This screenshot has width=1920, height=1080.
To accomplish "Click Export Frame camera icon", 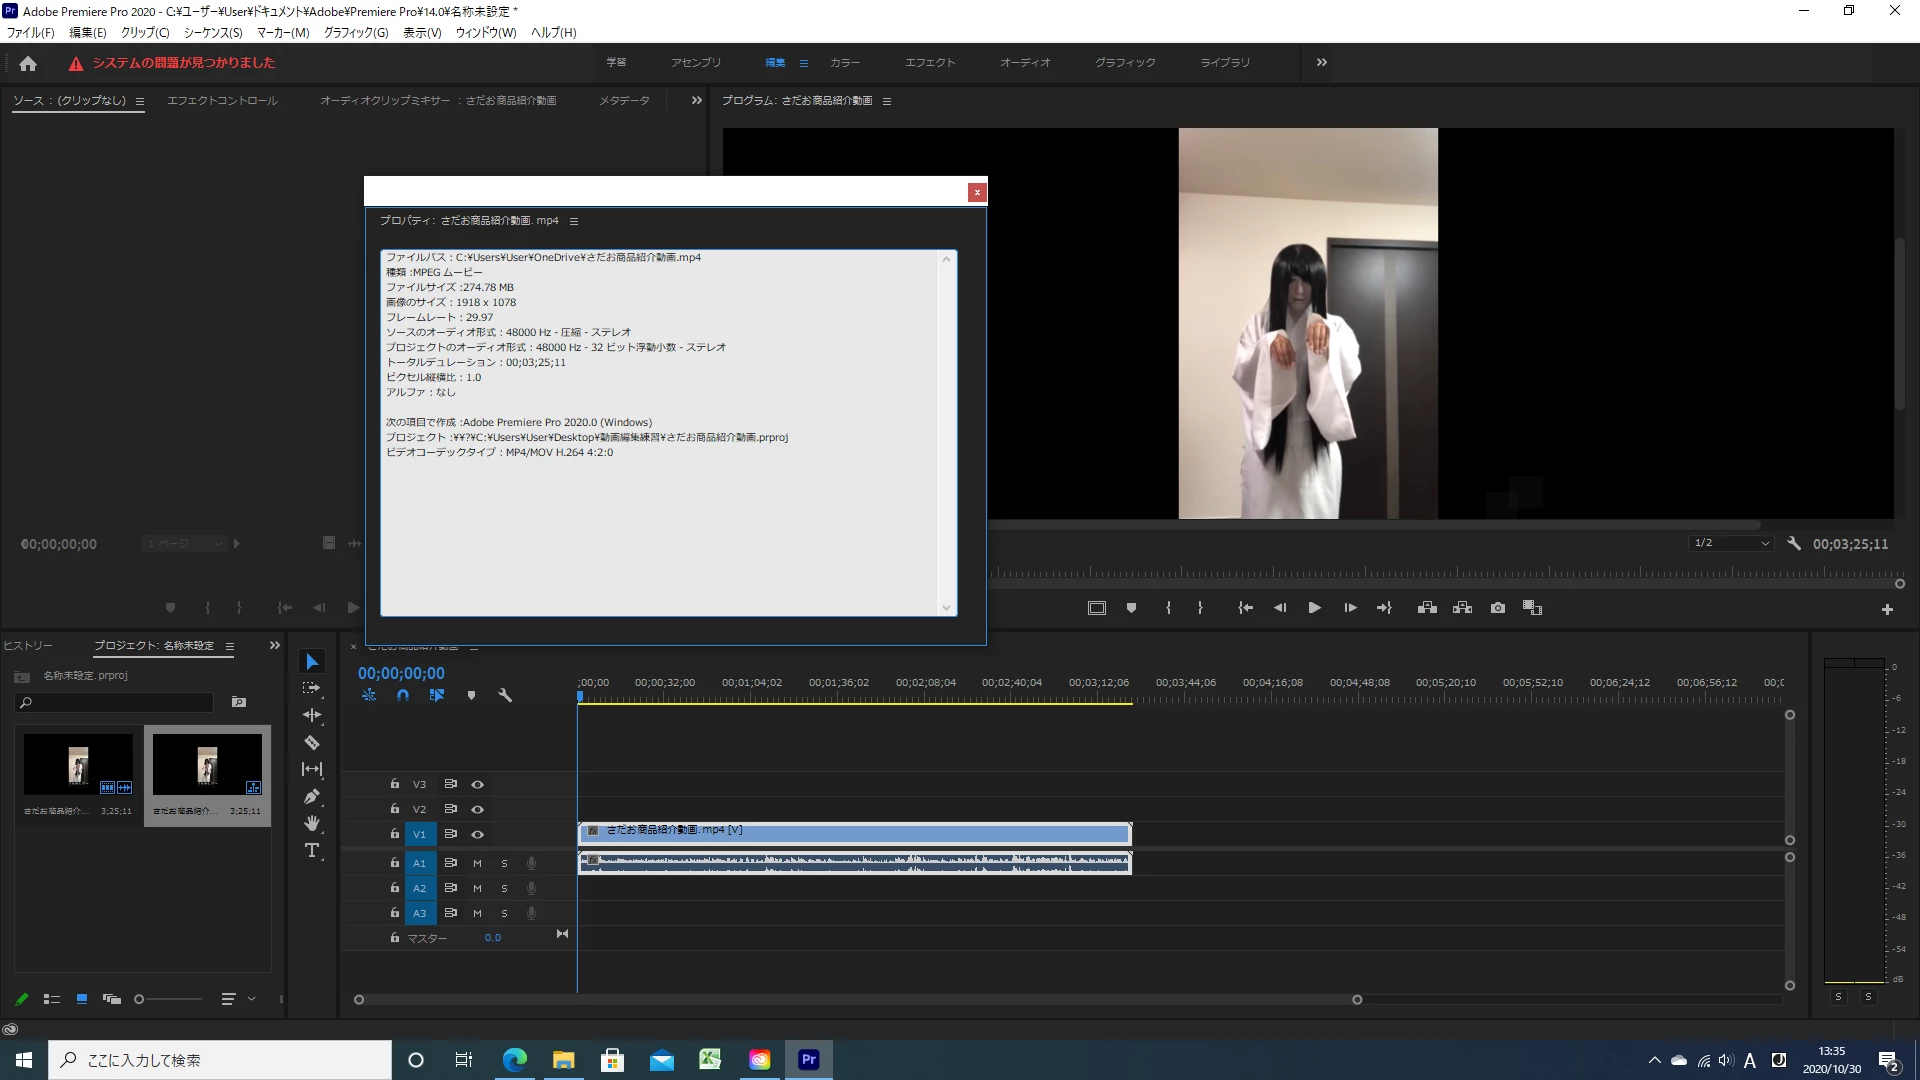I will [x=1497, y=608].
